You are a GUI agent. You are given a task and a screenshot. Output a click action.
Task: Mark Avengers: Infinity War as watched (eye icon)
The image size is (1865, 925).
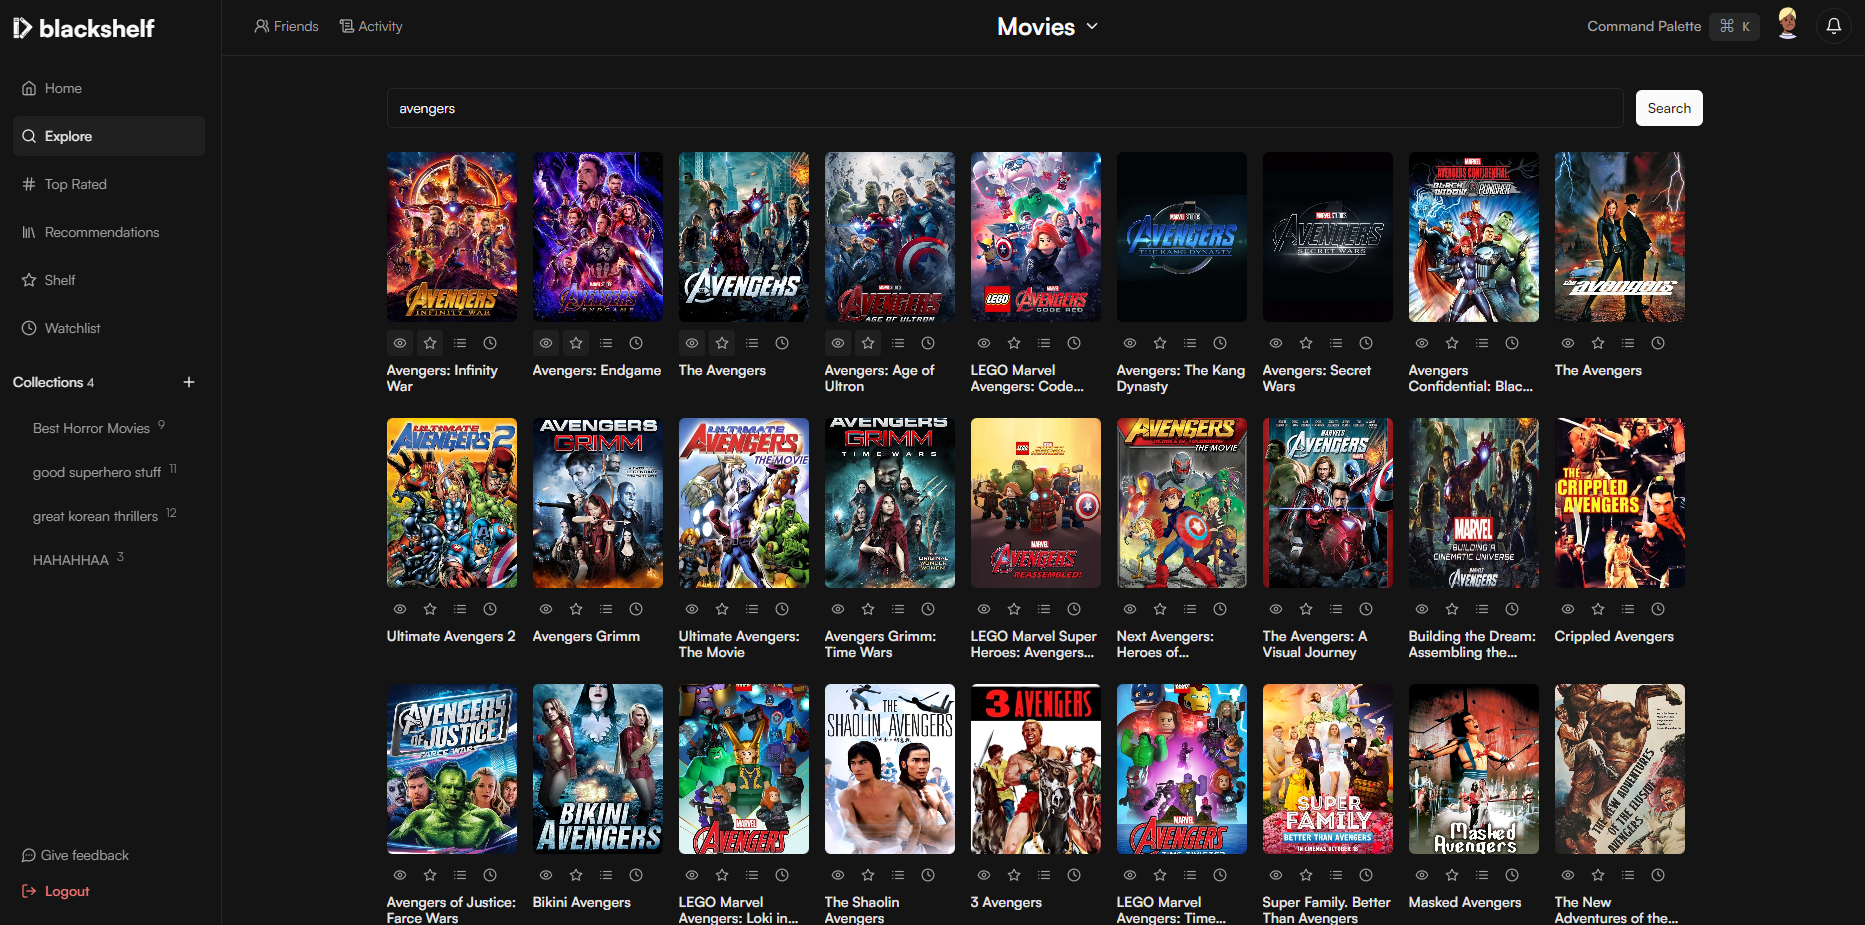coord(400,343)
